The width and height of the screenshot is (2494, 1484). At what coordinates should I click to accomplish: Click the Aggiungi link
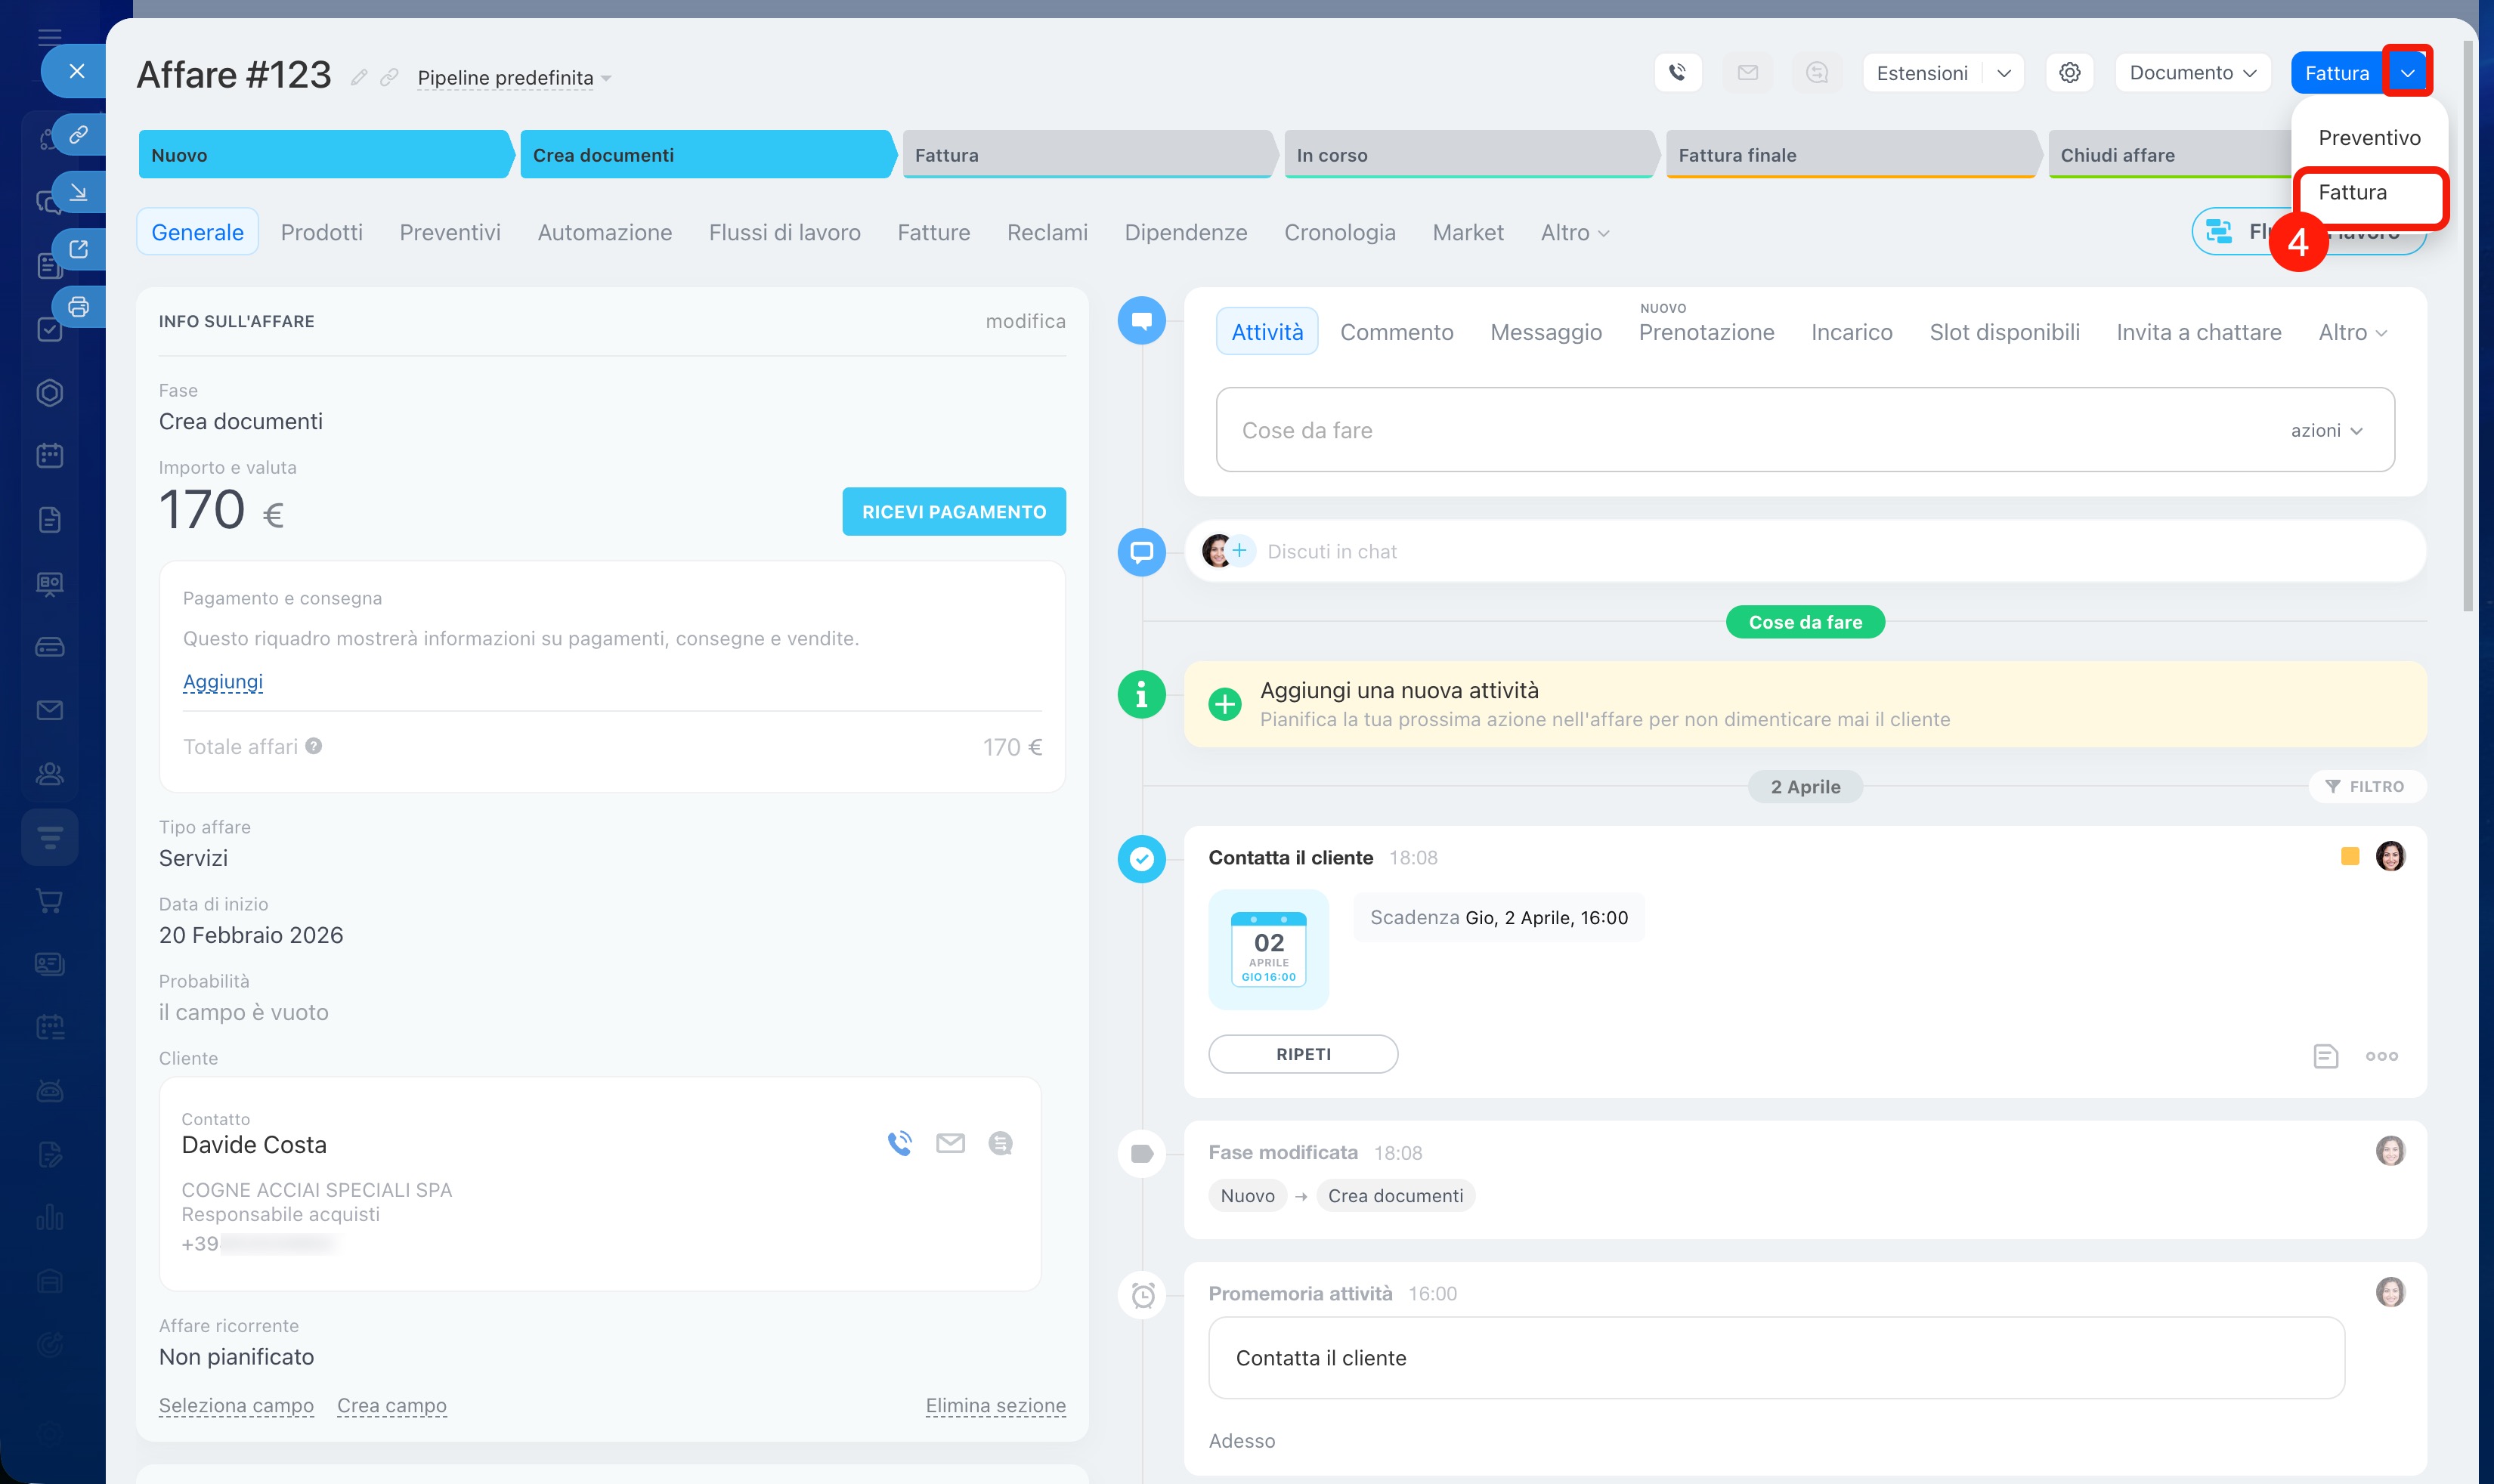coord(222,681)
